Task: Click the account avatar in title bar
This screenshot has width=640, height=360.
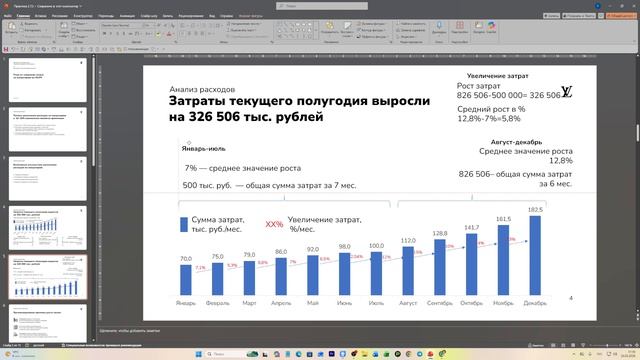Action: click(598, 6)
